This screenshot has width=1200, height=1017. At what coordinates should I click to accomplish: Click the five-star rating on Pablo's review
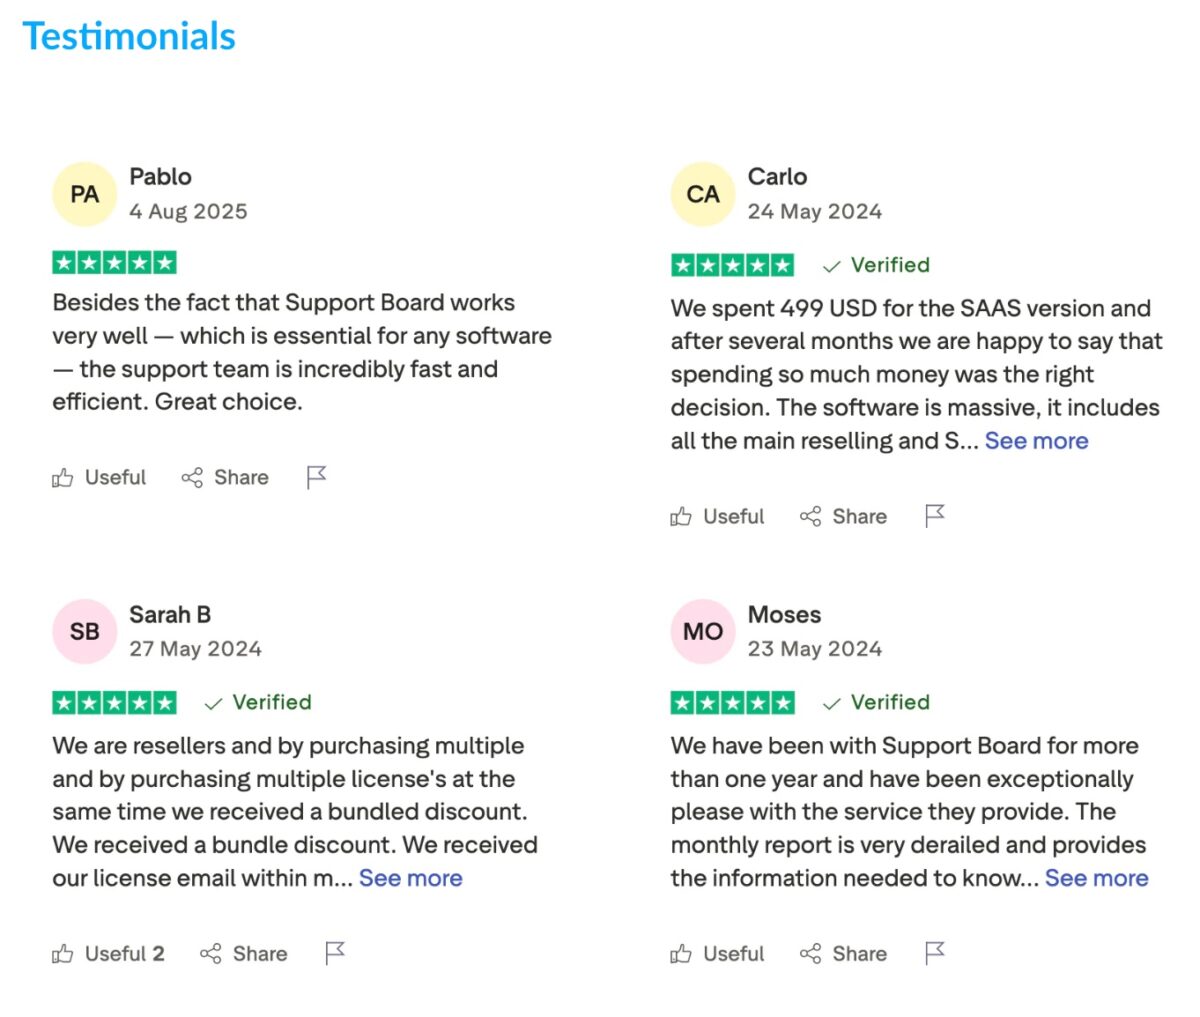[114, 263]
